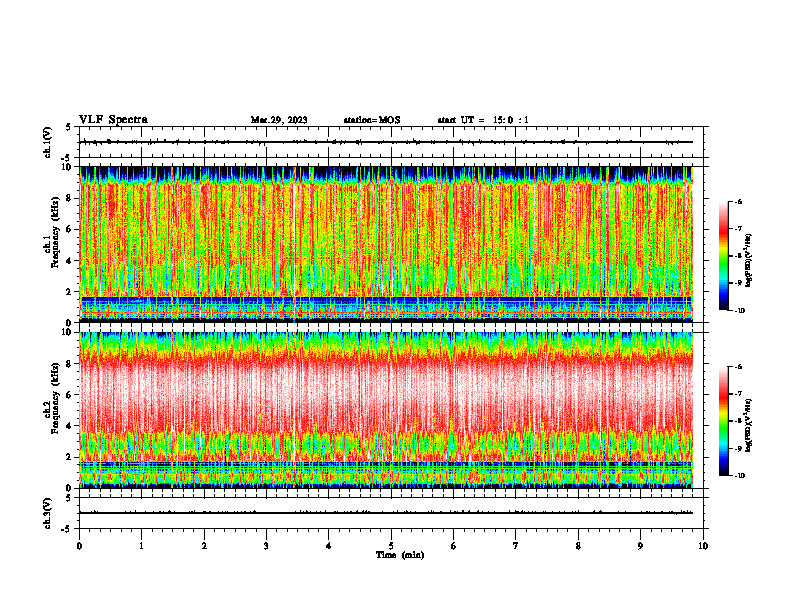Click the ch.1 spectrogram color scale bar

[x=723, y=256]
